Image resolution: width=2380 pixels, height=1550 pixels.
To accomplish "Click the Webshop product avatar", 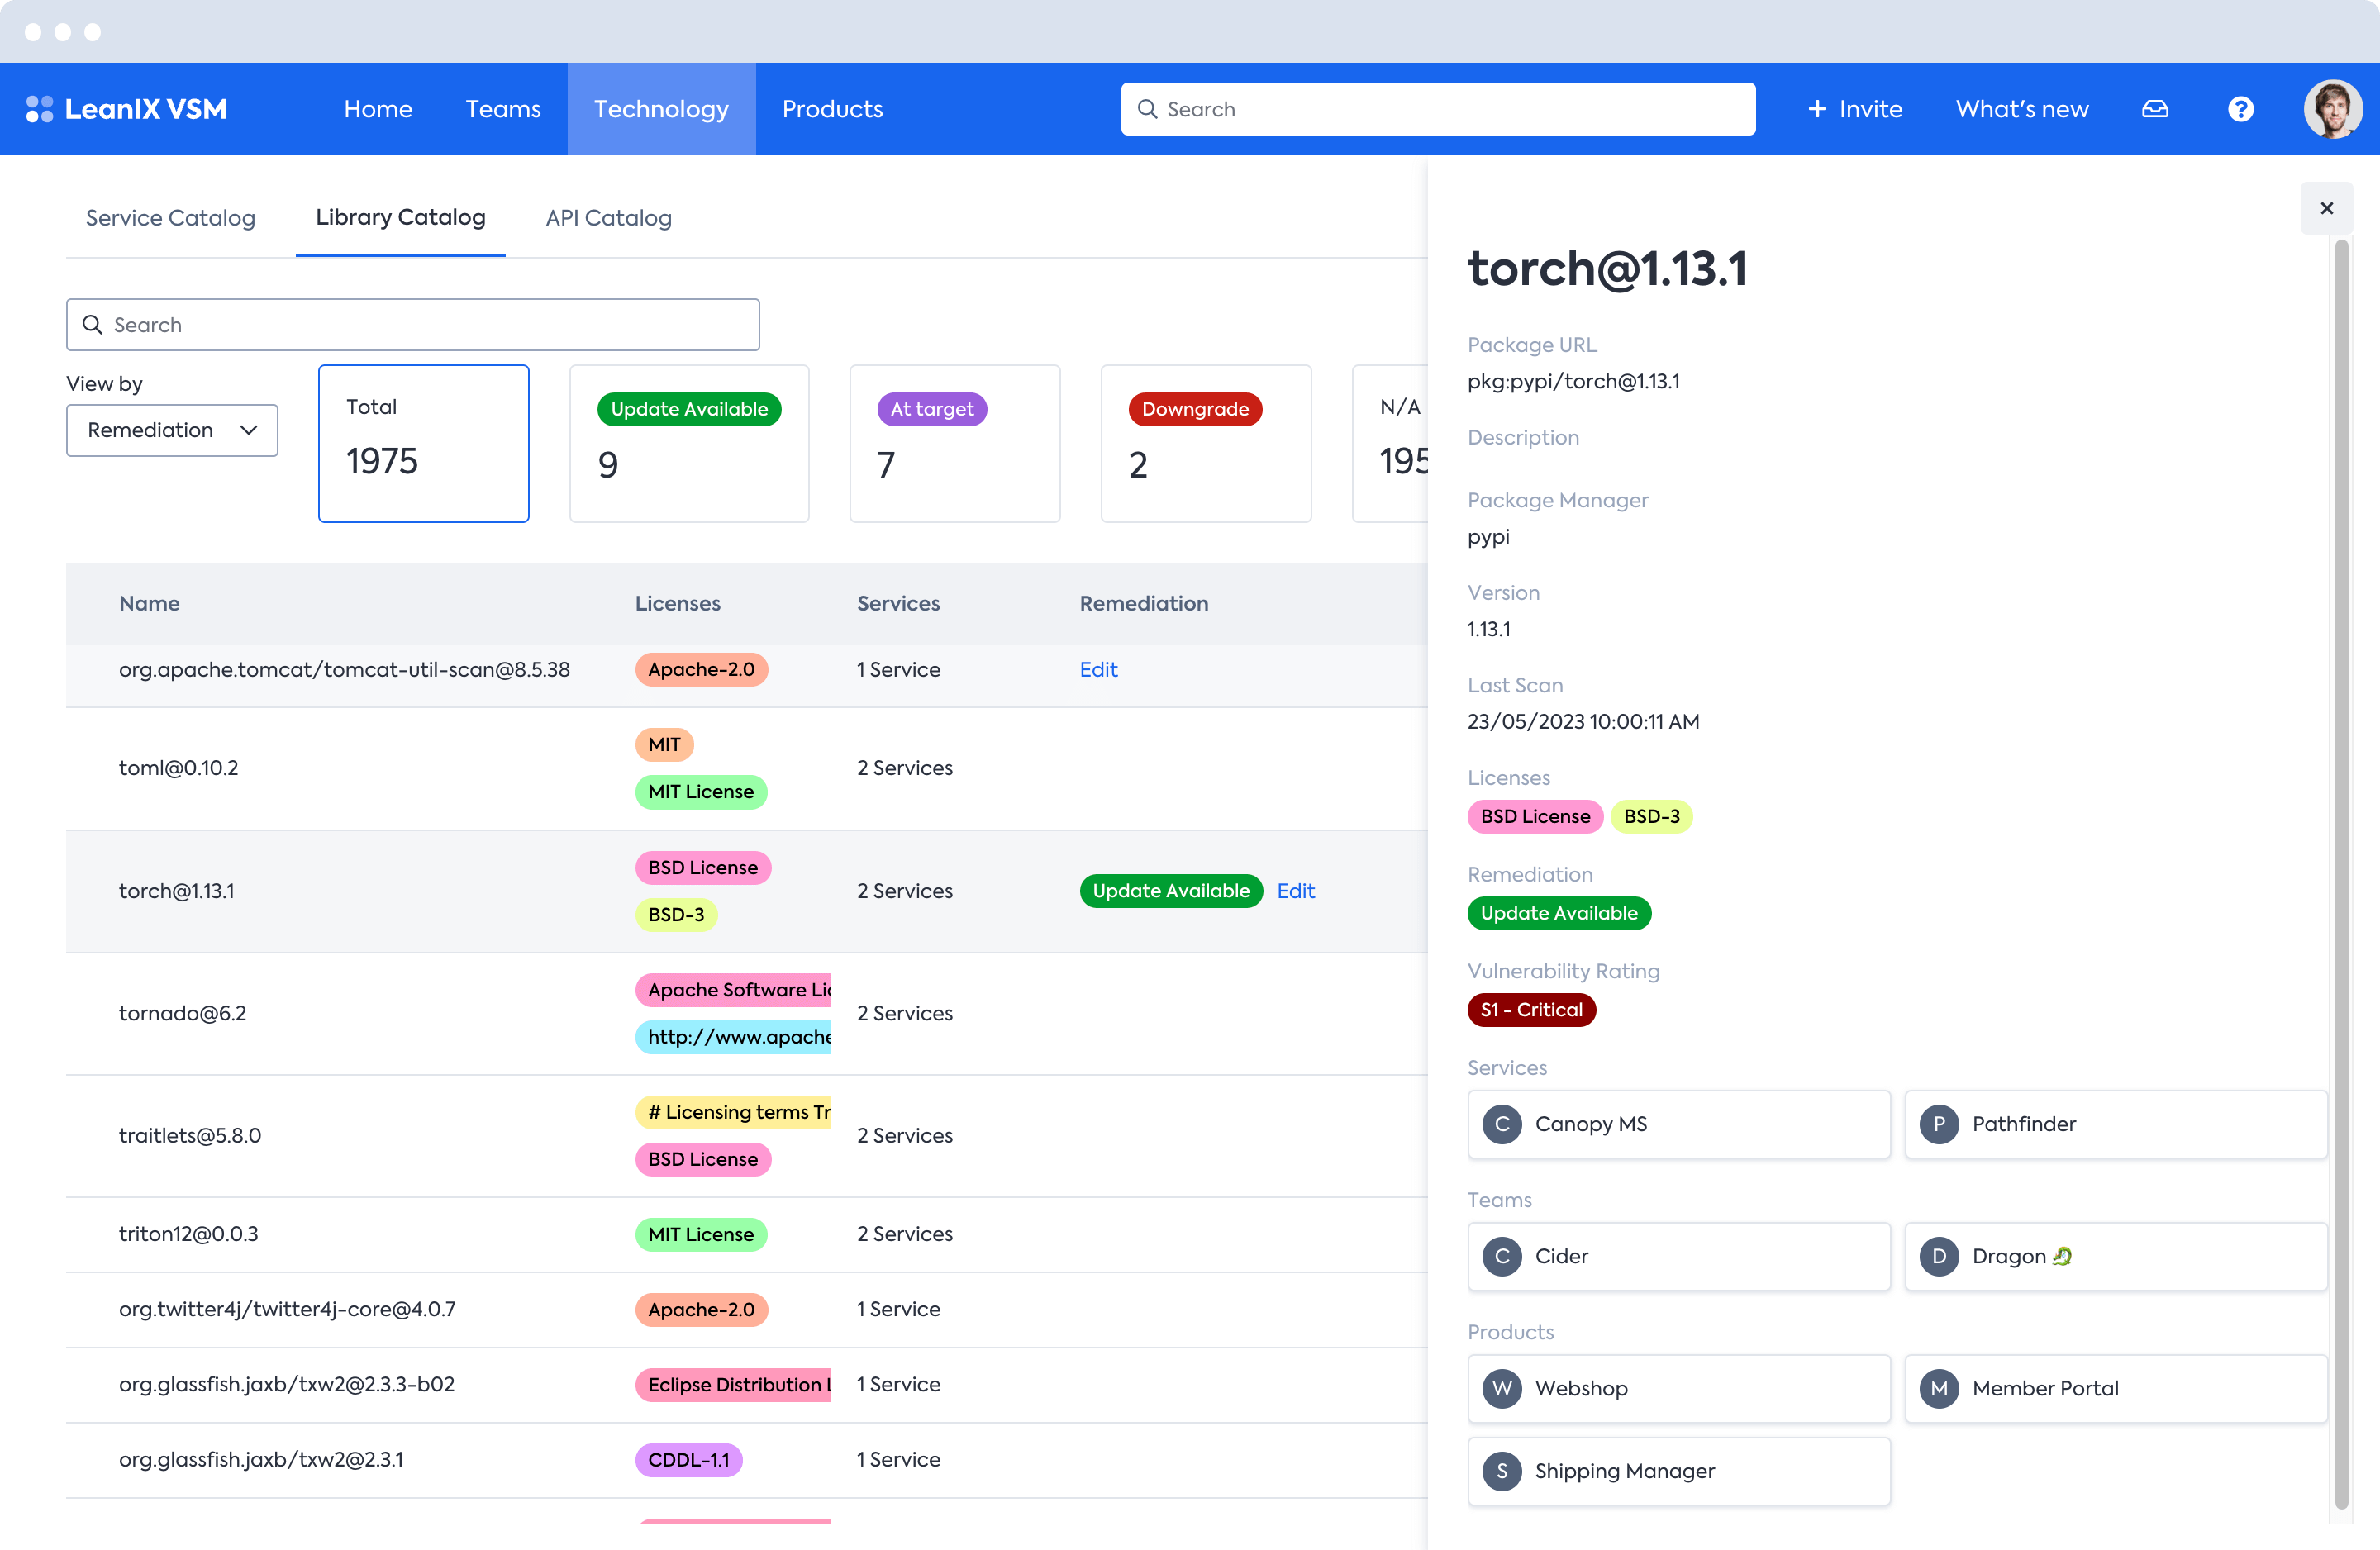I will coord(1502,1388).
